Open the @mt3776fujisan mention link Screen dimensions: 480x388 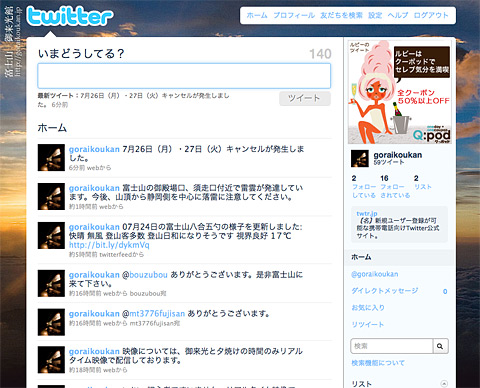[157, 314]
